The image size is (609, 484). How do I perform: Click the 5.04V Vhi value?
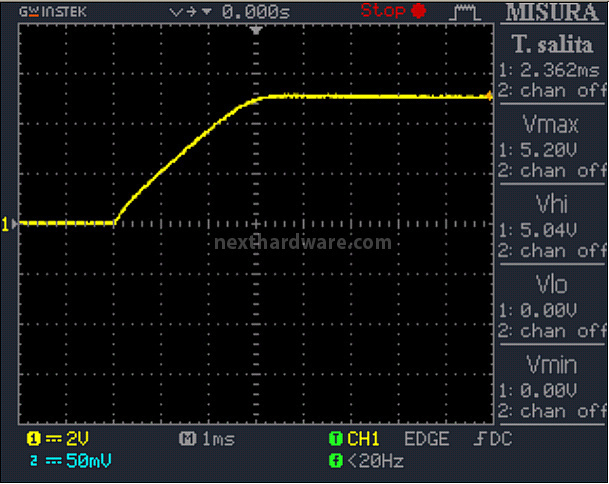pyautogui.click(x=548, y=230)
